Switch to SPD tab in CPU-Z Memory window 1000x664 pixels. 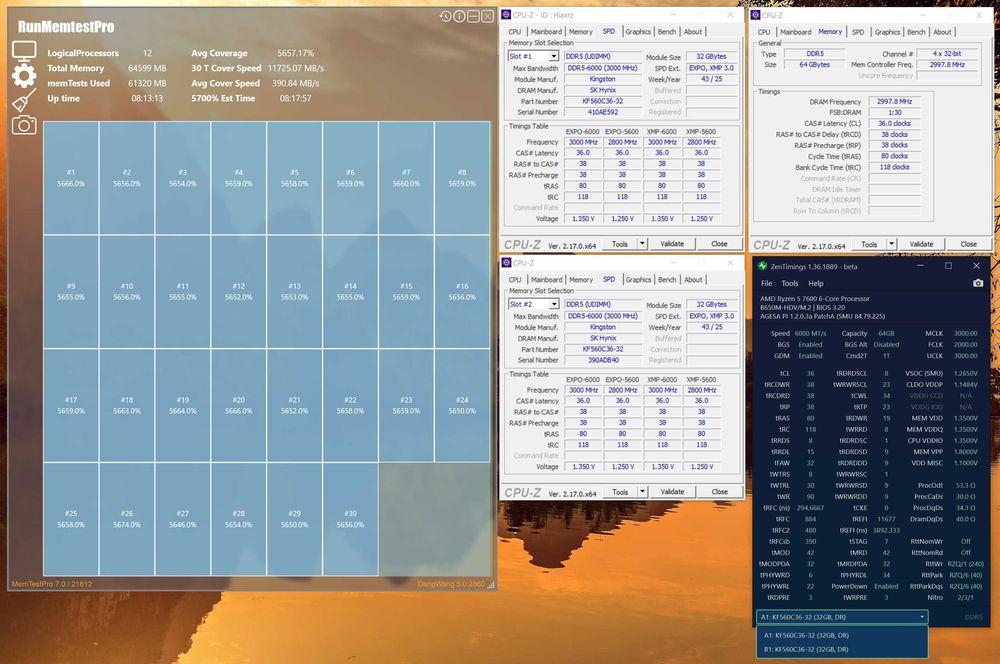coord(858,32)
